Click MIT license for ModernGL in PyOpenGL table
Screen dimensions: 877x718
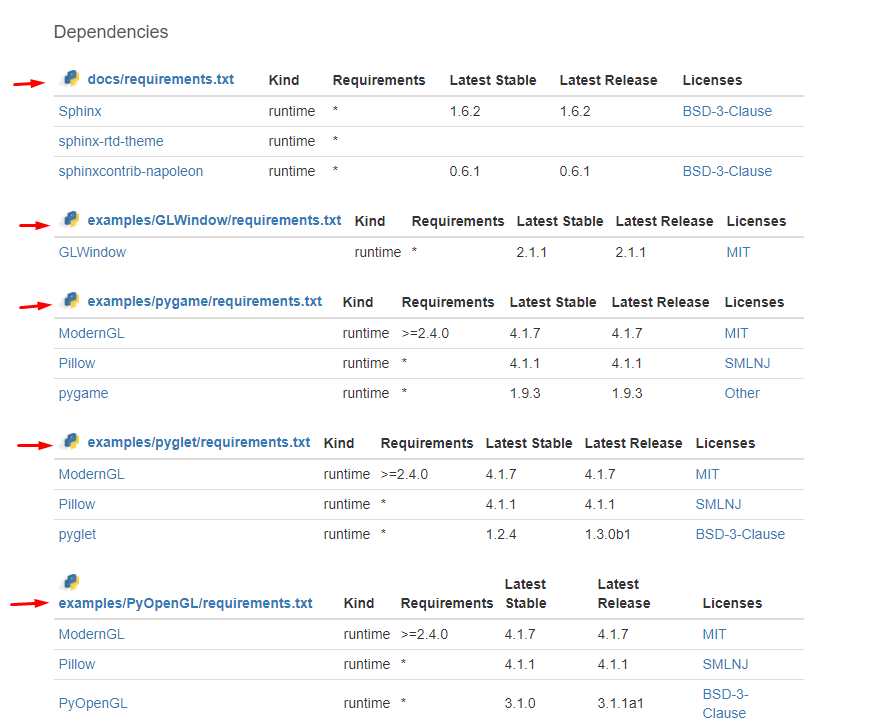[714, 634]
